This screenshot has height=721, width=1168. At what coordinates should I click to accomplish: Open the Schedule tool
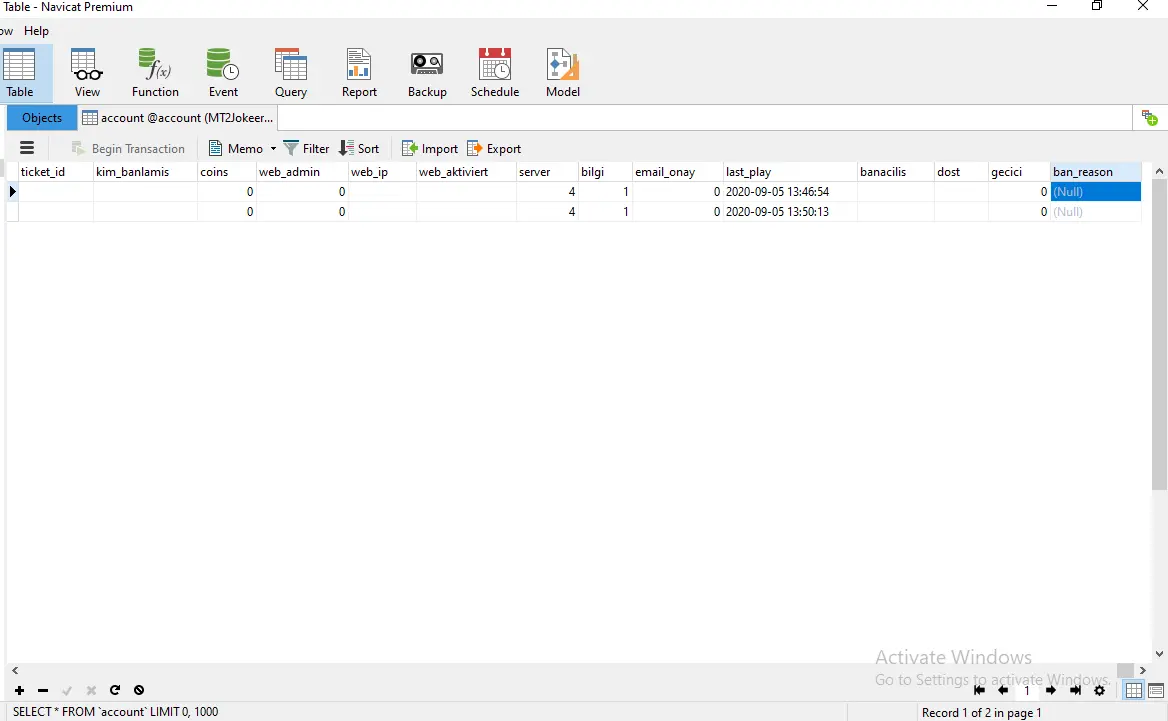[495, 73]
